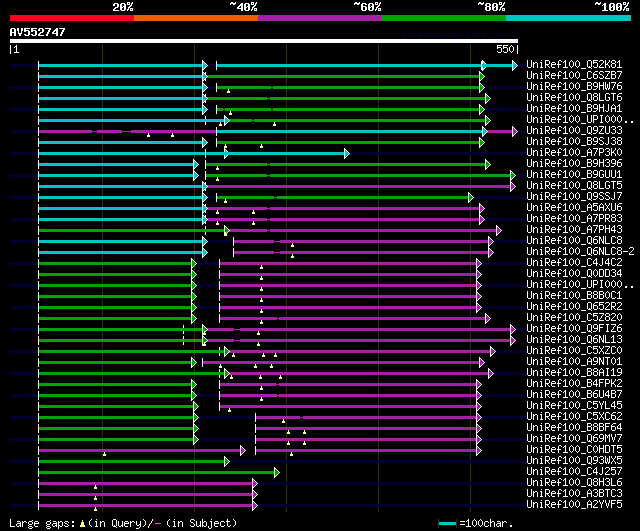Click the UniRef100_A5AXU6 text
The width and height of the screenshot is (640, 531).
(574, 208)
